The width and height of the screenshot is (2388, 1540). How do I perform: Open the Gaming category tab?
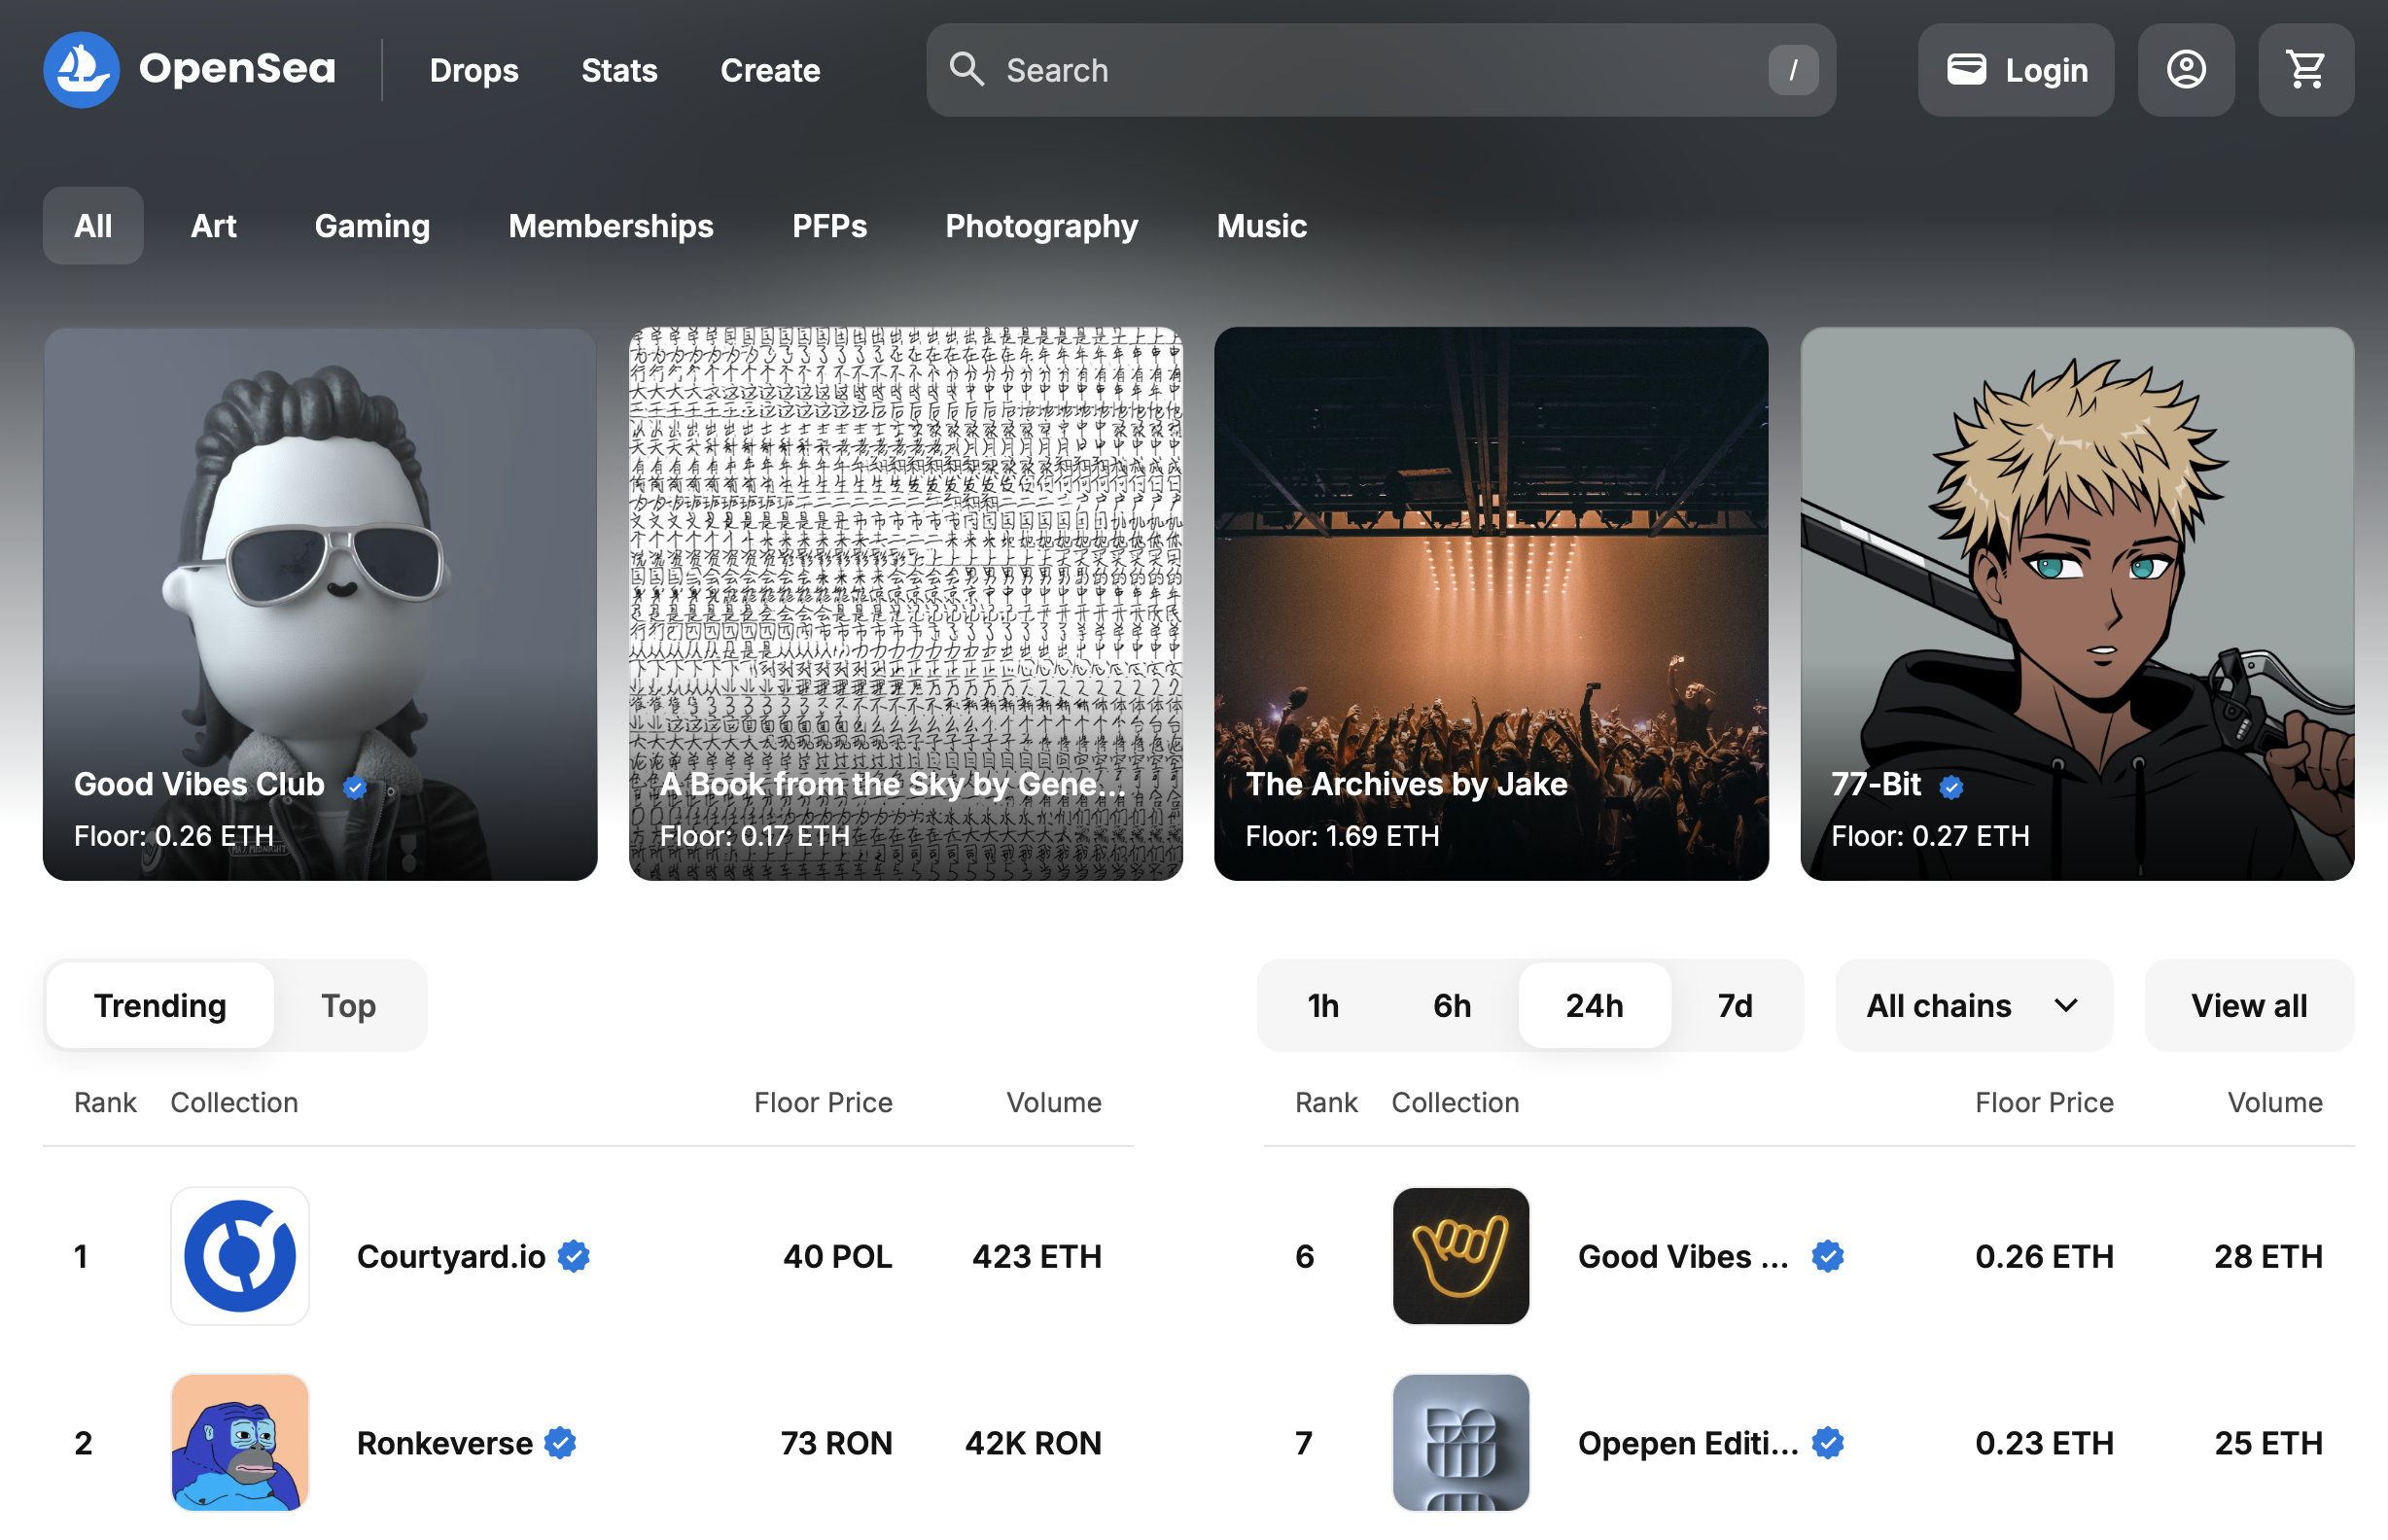pos(372,226)
